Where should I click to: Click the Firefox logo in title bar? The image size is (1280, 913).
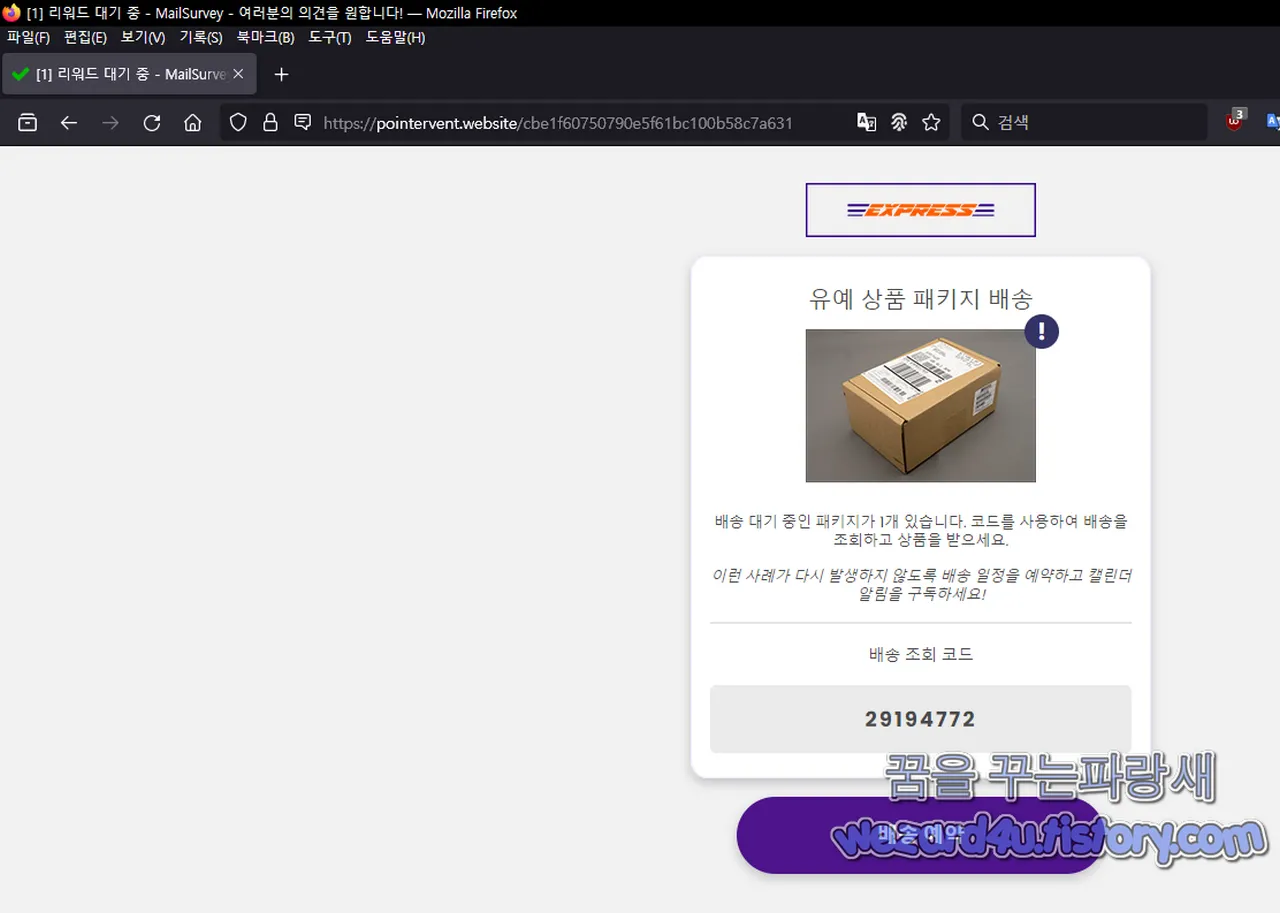tap(12, 13)
